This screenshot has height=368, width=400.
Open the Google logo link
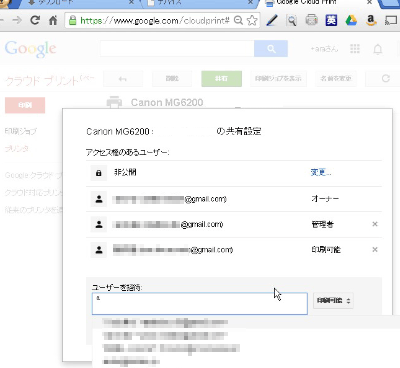[31, 49]
